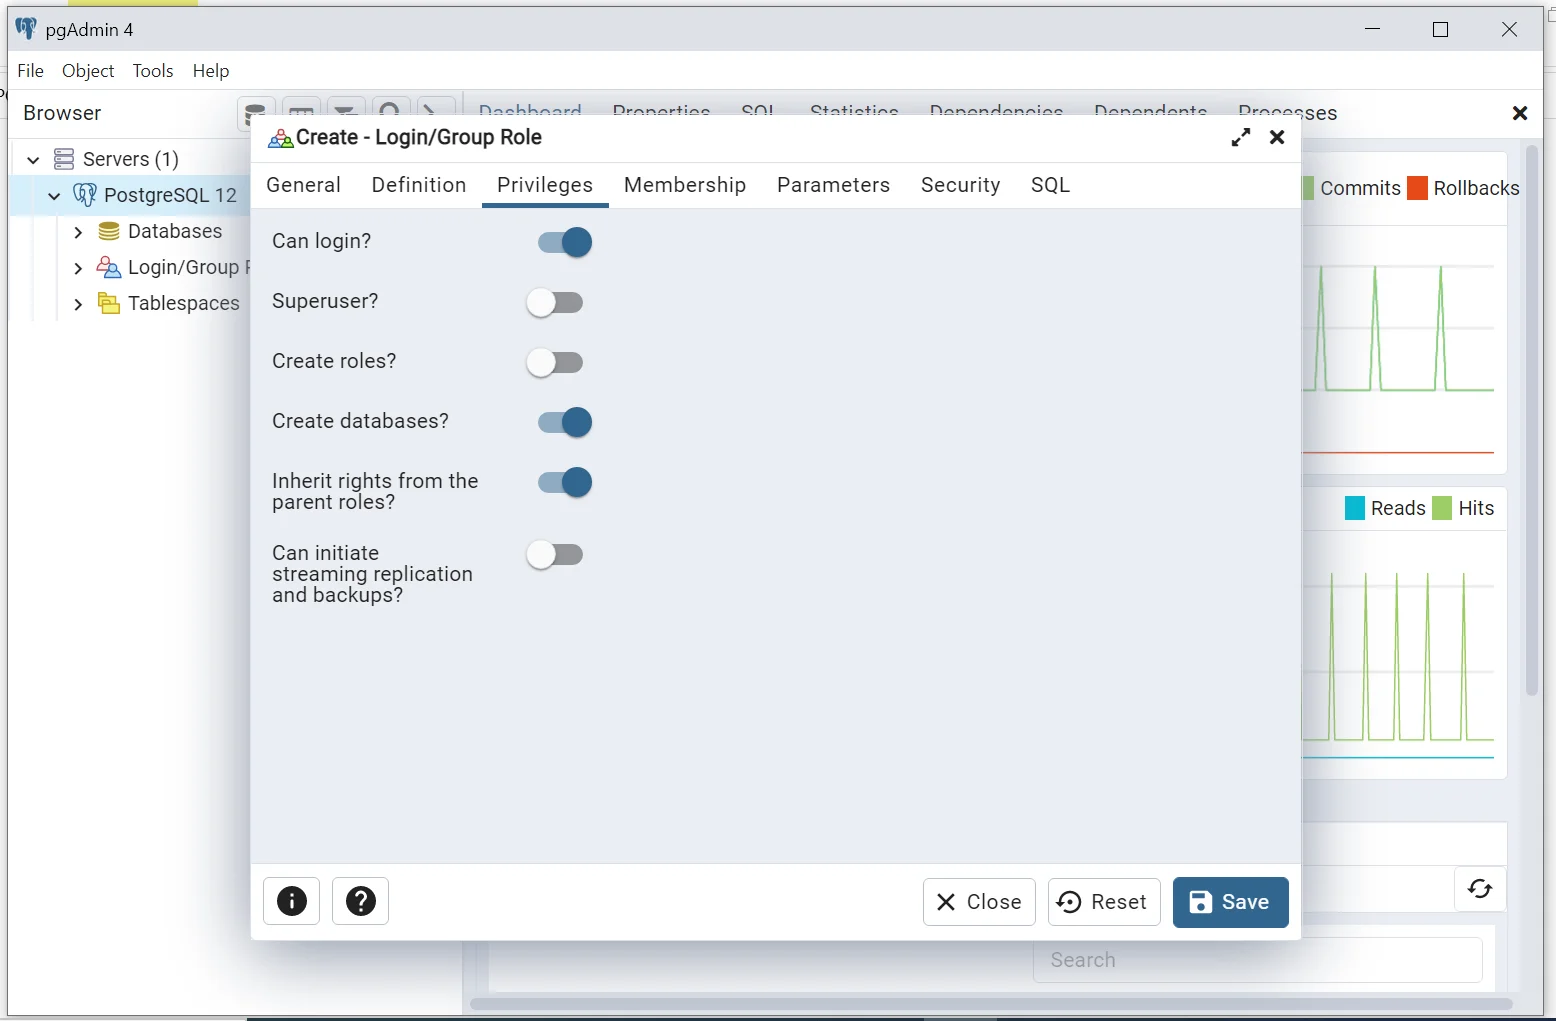This screenshot has width=1556, height=1021.
Task: Open the Help menu
Action: 211,71
